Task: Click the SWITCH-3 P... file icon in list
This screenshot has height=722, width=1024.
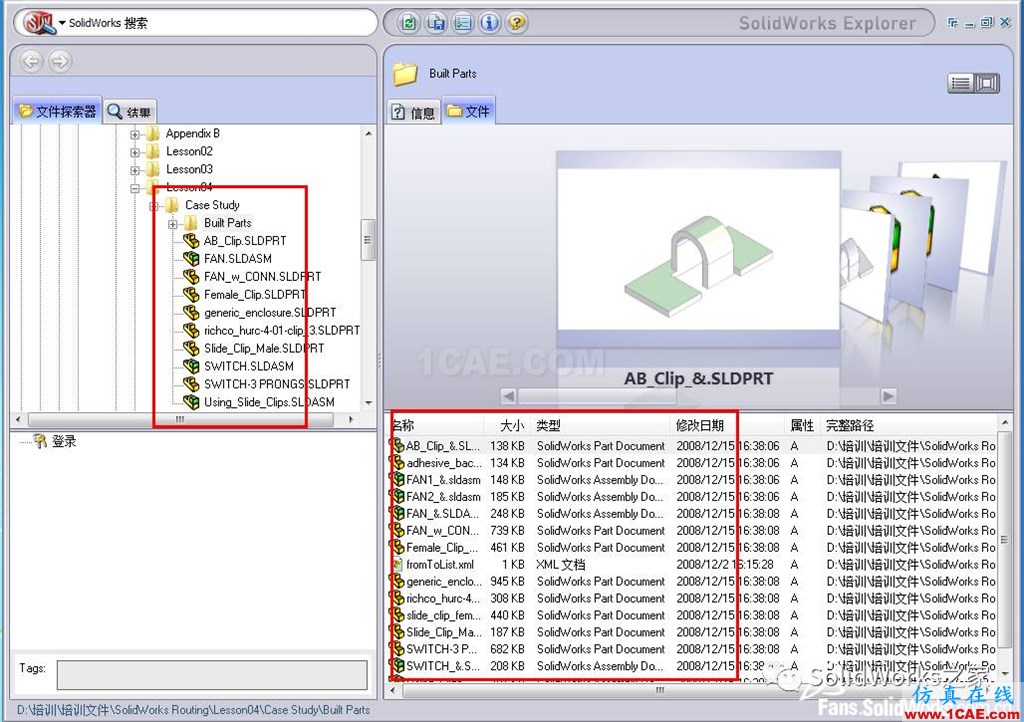Action: 397,649
